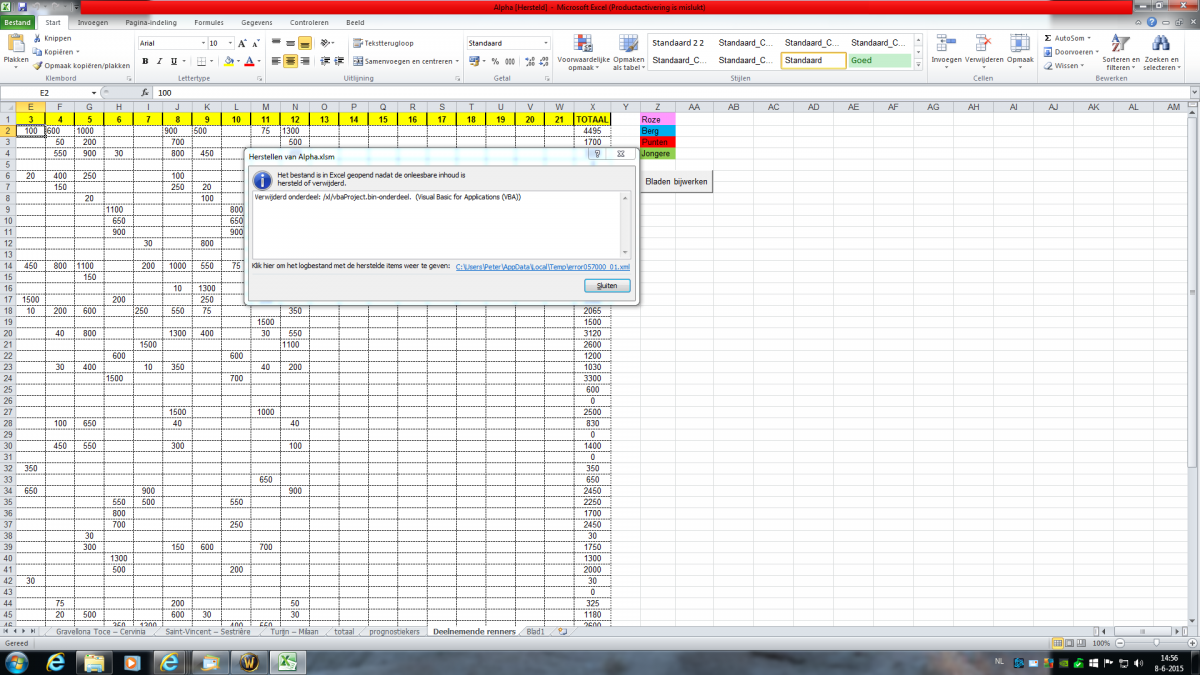1200x675 pixels.
Task: Apply the Goed cell style
Action: point(880,60)
